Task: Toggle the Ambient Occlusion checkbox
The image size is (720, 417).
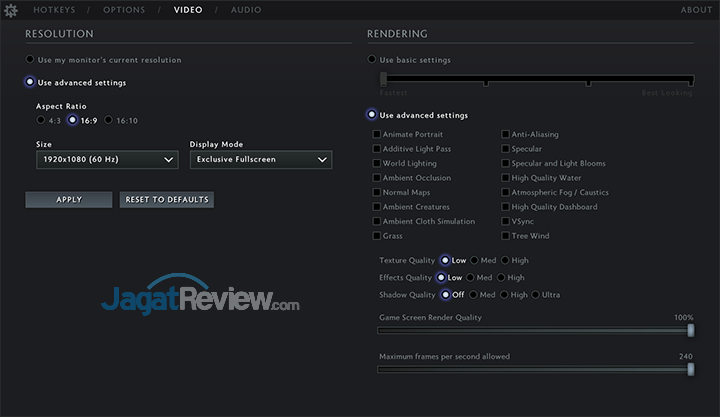Action: [376, 178]
